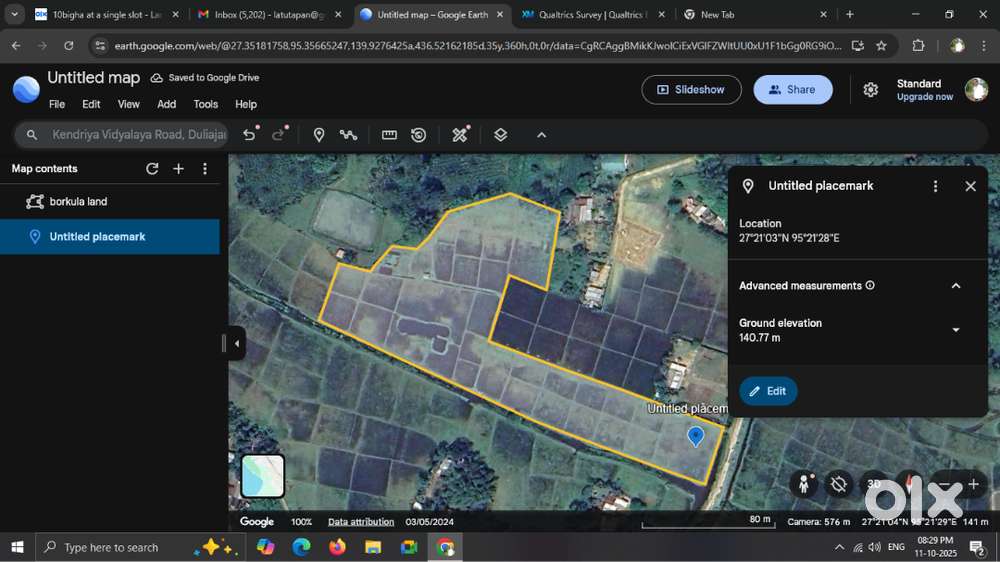Click the undo arrow in toolbar

click(250, 135)
